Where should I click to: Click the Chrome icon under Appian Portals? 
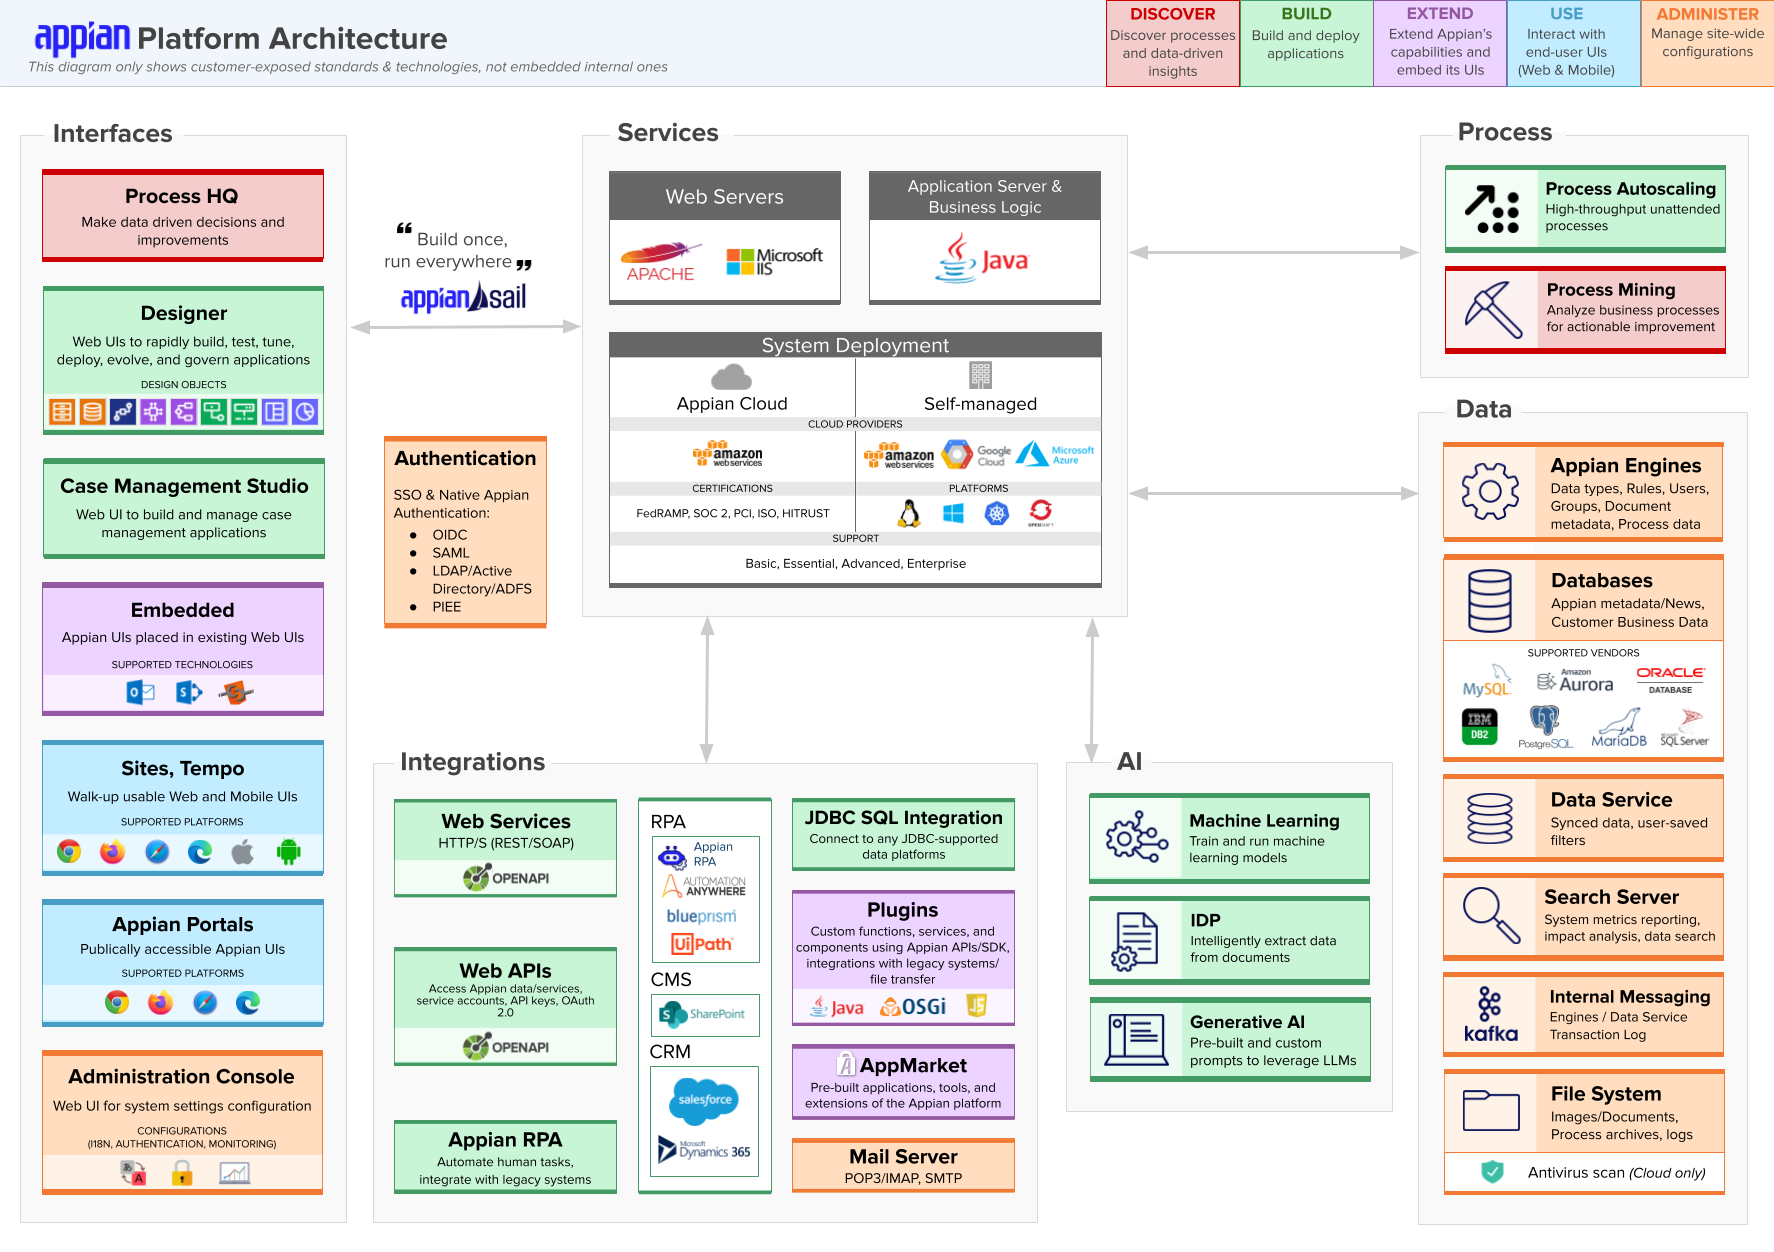(x=117, y=1002)
